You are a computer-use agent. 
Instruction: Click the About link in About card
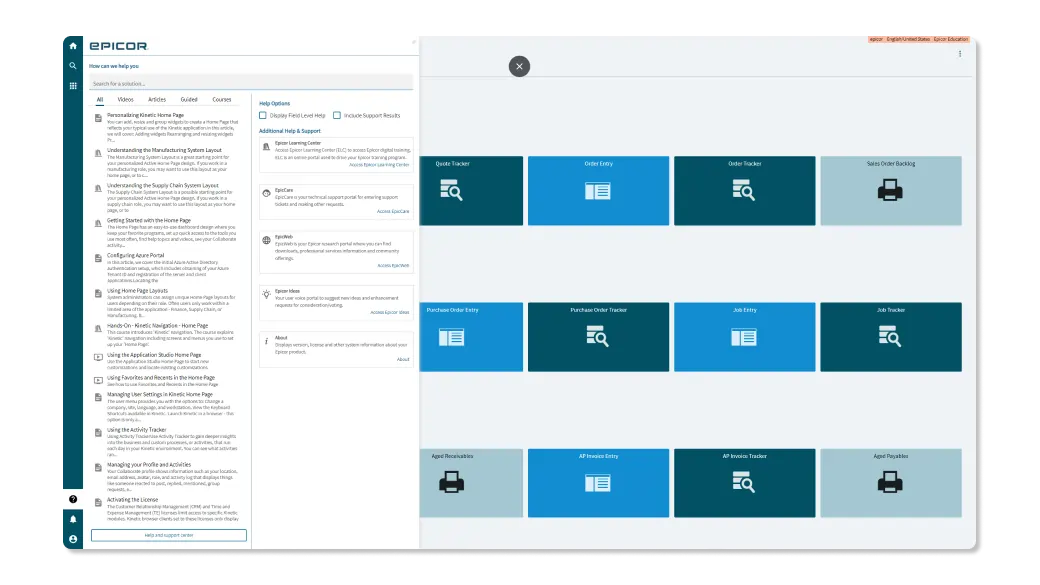[403, 359]
